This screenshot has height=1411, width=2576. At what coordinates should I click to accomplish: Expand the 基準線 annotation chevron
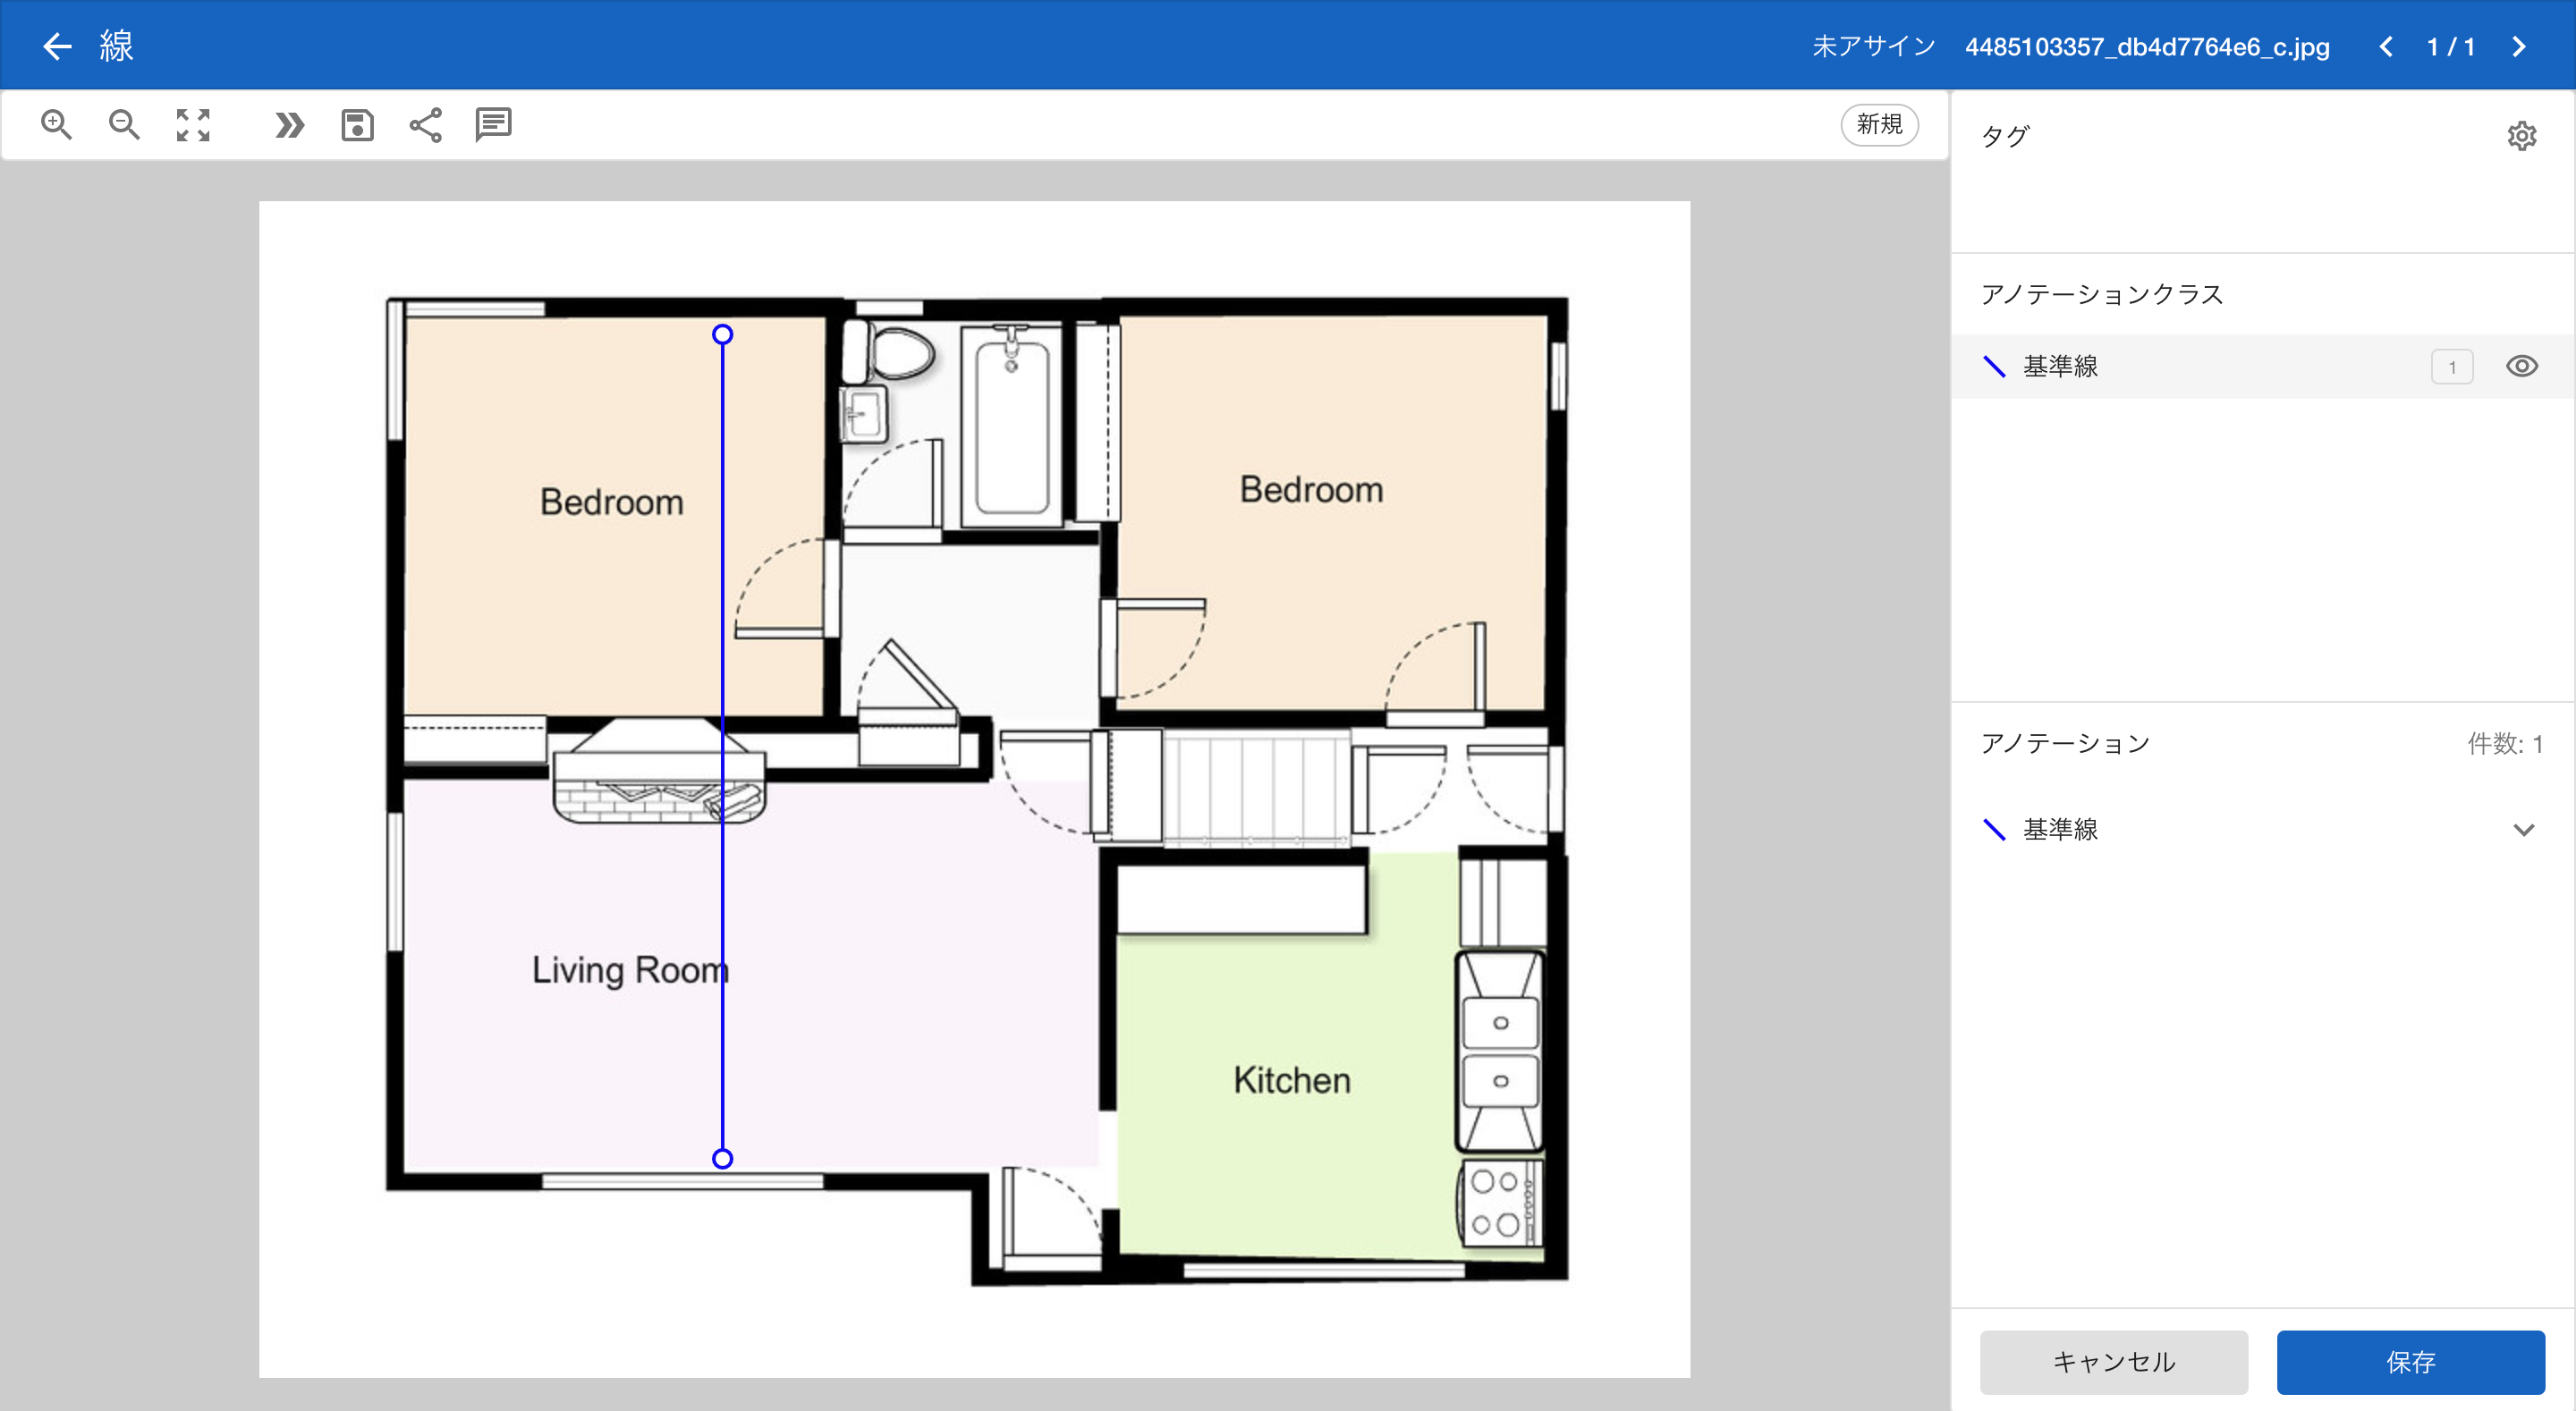tap(2523, 830)
